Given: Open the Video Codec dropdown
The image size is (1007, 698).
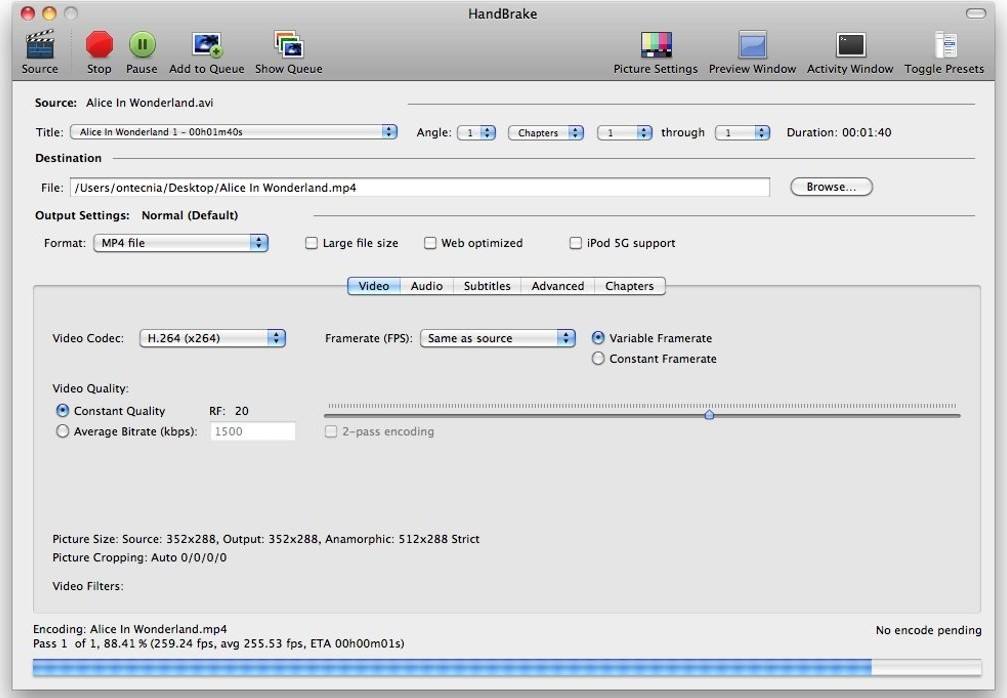Looking at the screenshot, I should pyautogui.click(x=213, y=338).
